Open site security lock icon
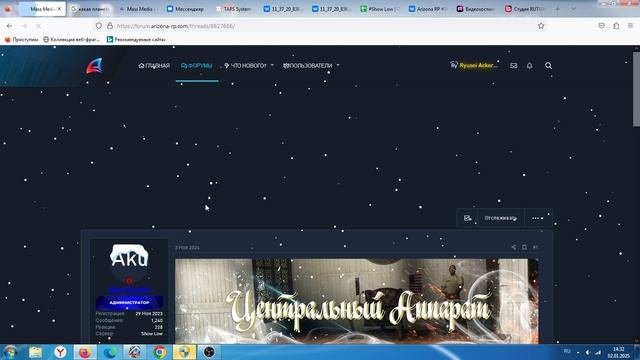This screenshot has height=360, width=640. pyautogui.click(x=110, y=26)
